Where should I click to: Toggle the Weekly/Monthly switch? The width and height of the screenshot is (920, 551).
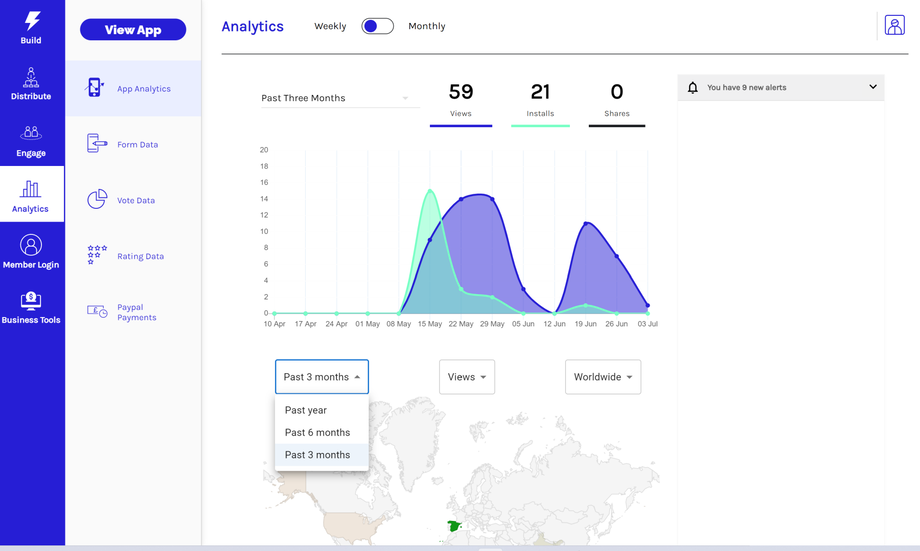click(377, 26)
